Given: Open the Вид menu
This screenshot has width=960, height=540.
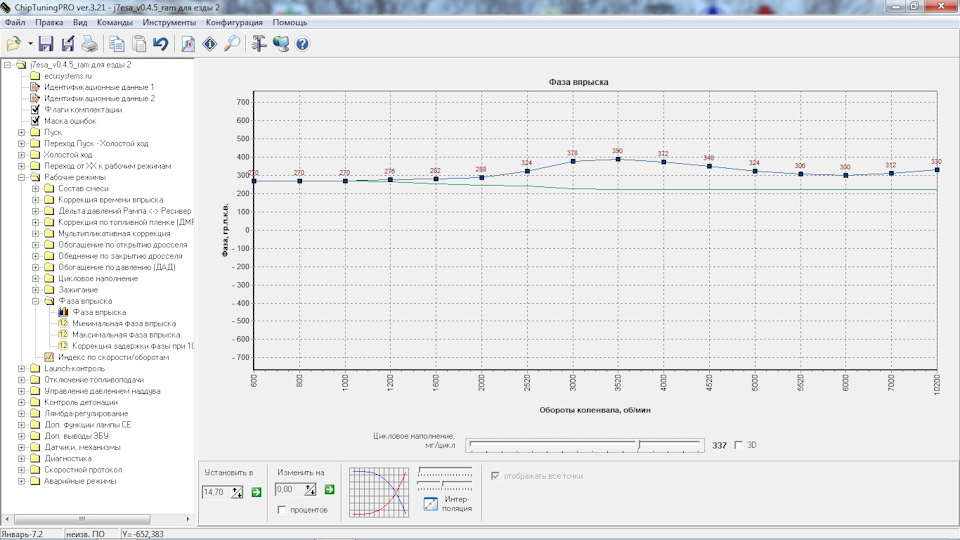Looking at the screenshot, I should 80,22.
